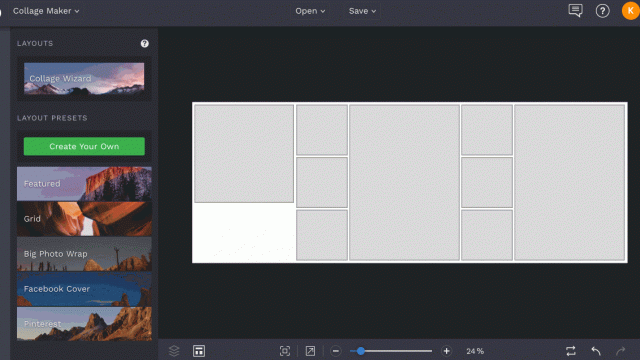Expand the Open menu
The image size is (640, 360).
point(310,11)
